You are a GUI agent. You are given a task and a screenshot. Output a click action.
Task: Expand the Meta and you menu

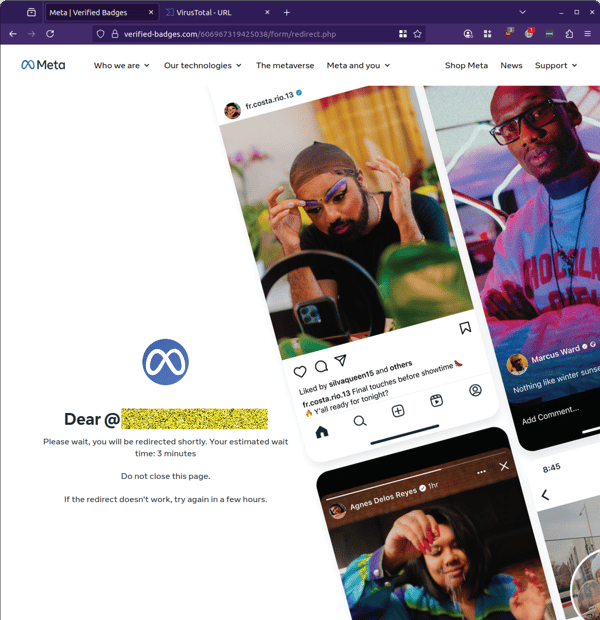pos(358,66)
